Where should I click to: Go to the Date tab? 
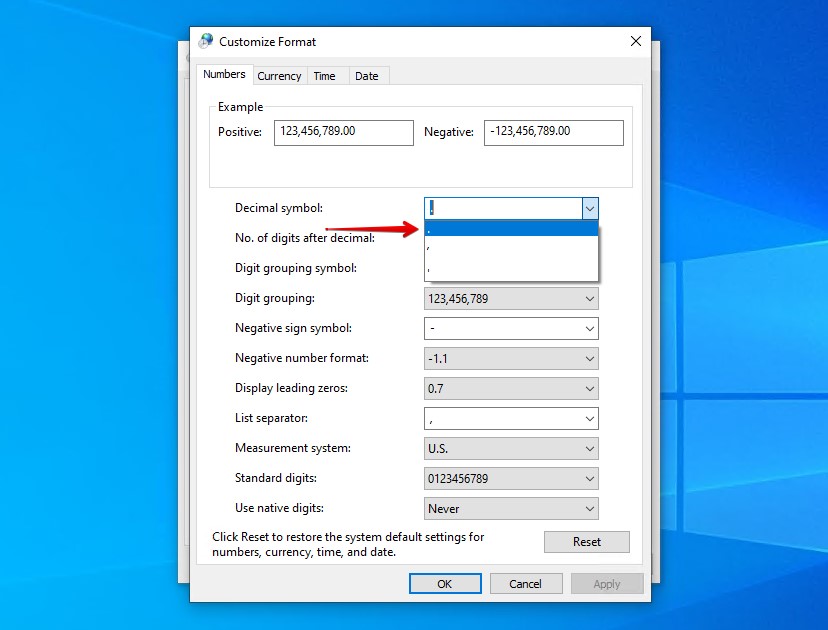coord(367,76)
